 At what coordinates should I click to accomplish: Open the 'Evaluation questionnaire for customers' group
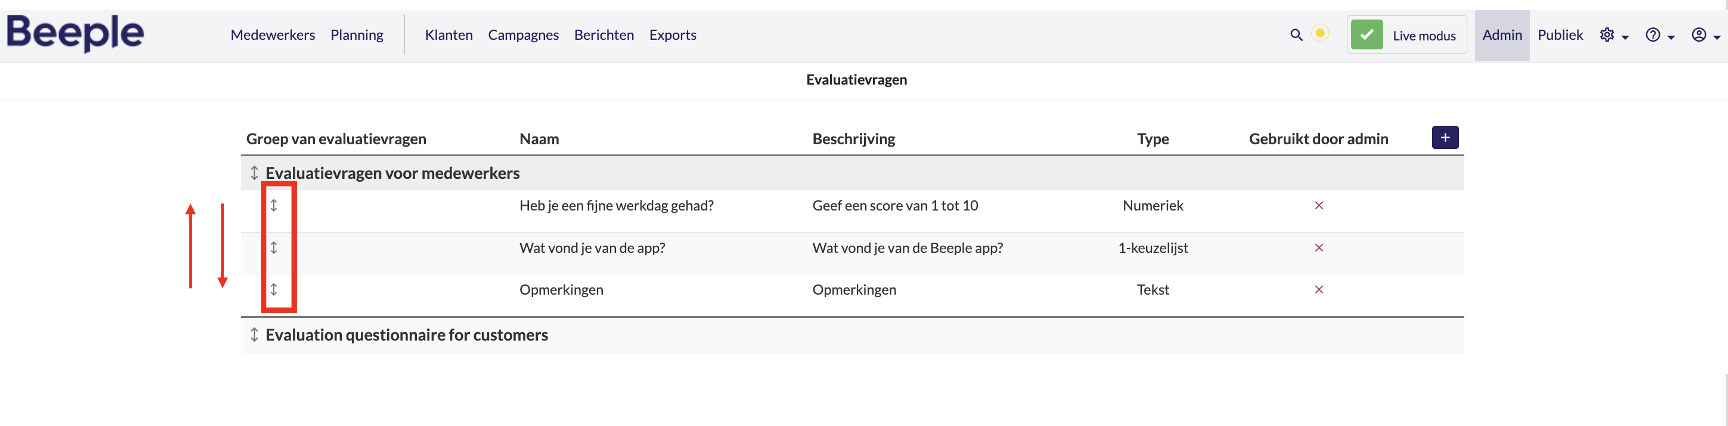pos(407,335)
